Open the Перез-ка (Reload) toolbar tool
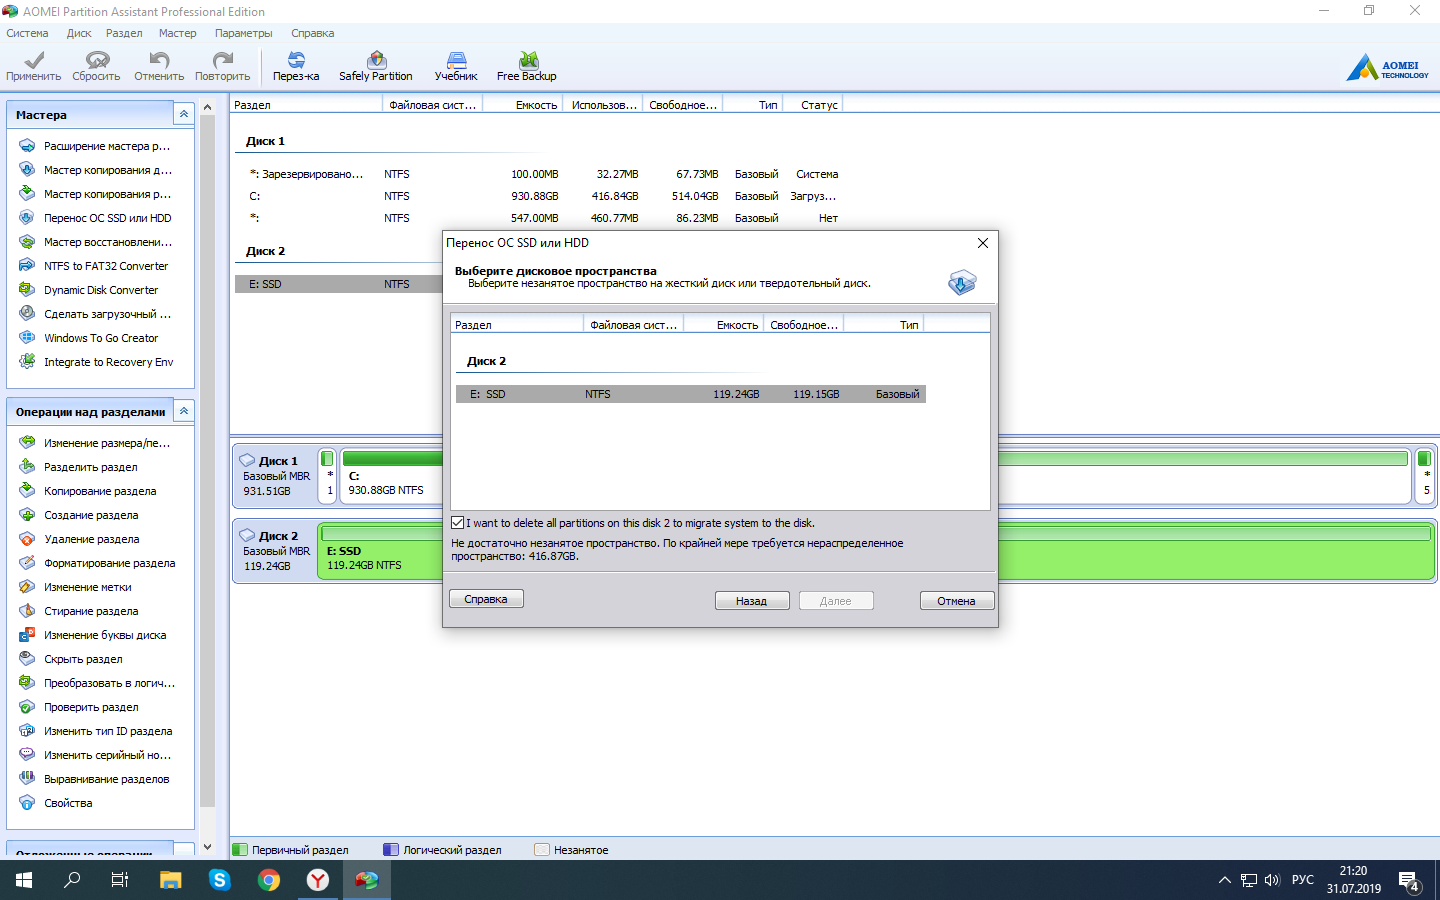This screenshot has width=1440, height=900. [x=296, y=66]
